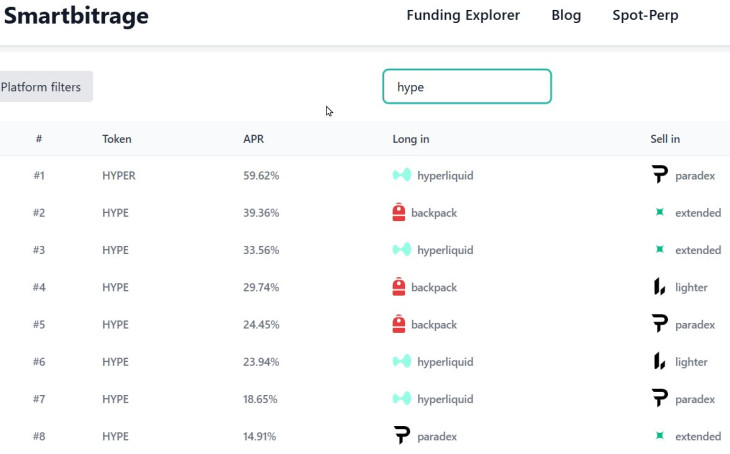Click the lighter label in row #6

[x=691, y=362]
